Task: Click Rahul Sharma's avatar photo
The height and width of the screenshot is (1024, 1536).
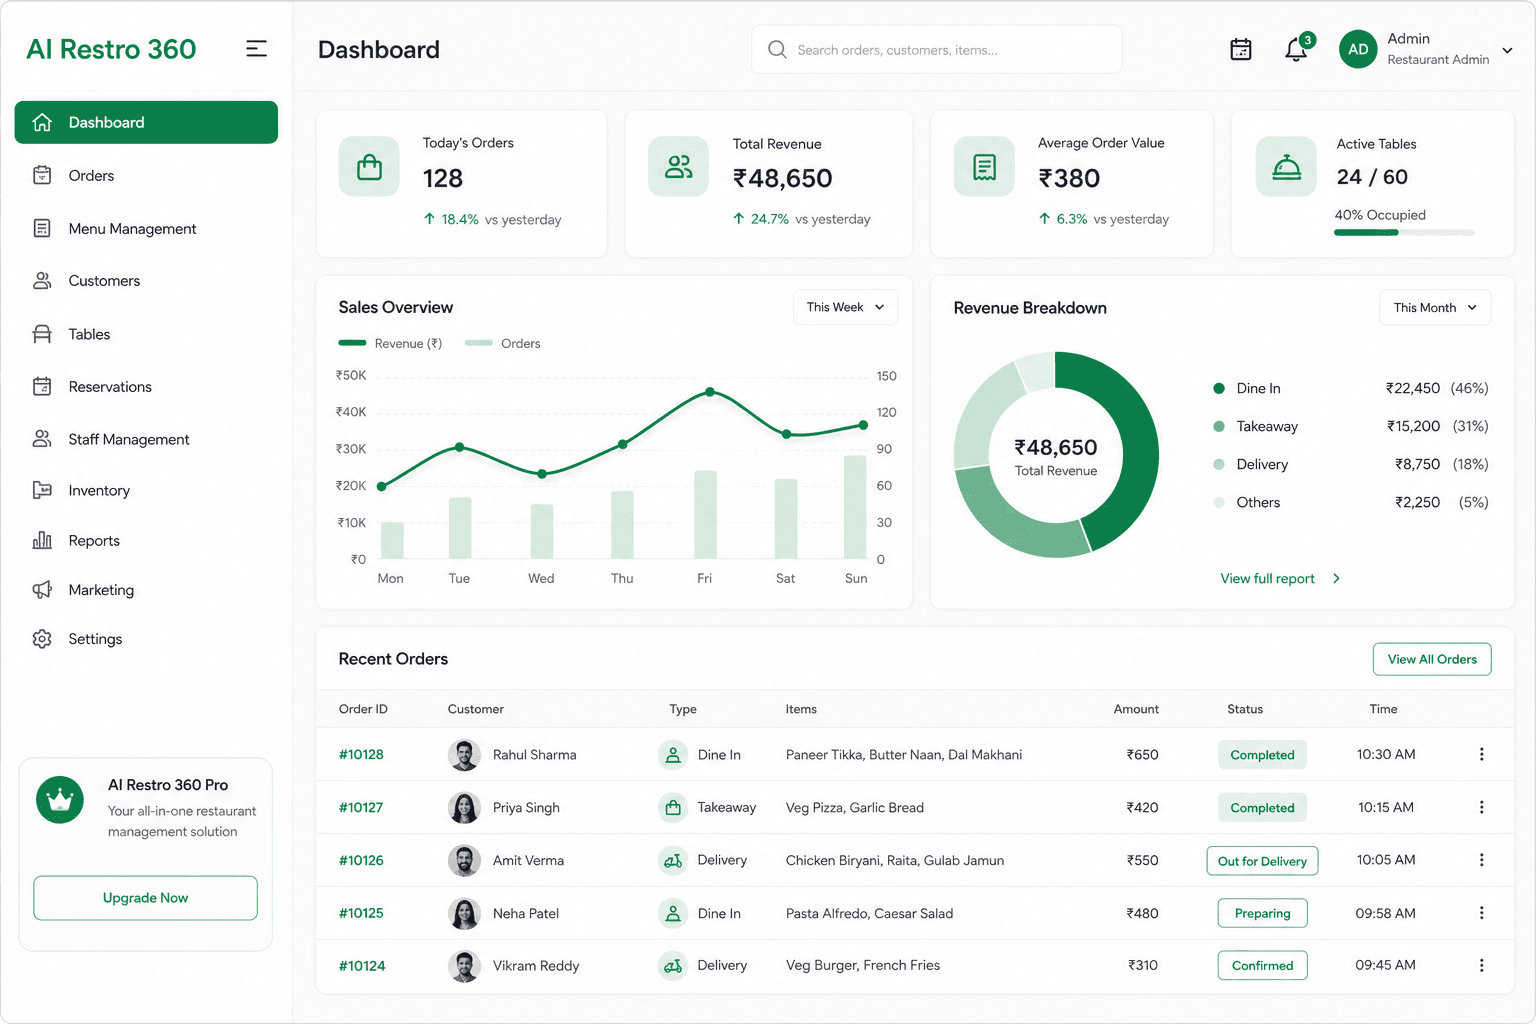Action: coord(464,755)
